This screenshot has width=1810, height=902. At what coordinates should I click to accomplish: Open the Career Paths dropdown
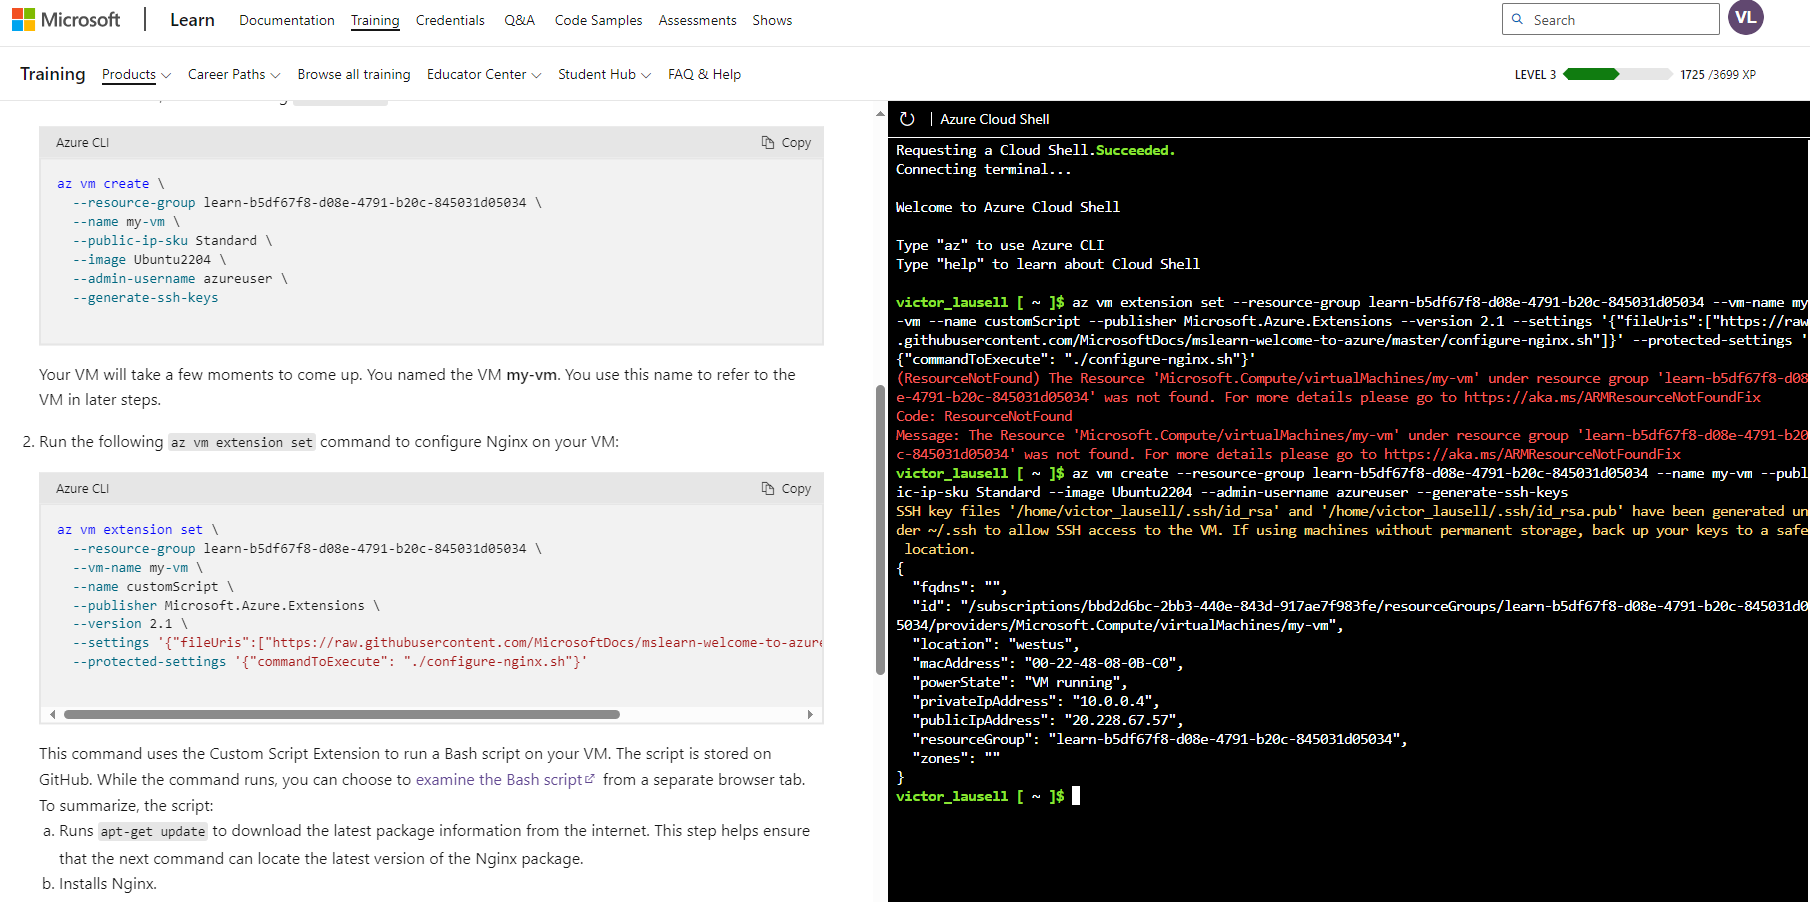pos(233,74)
